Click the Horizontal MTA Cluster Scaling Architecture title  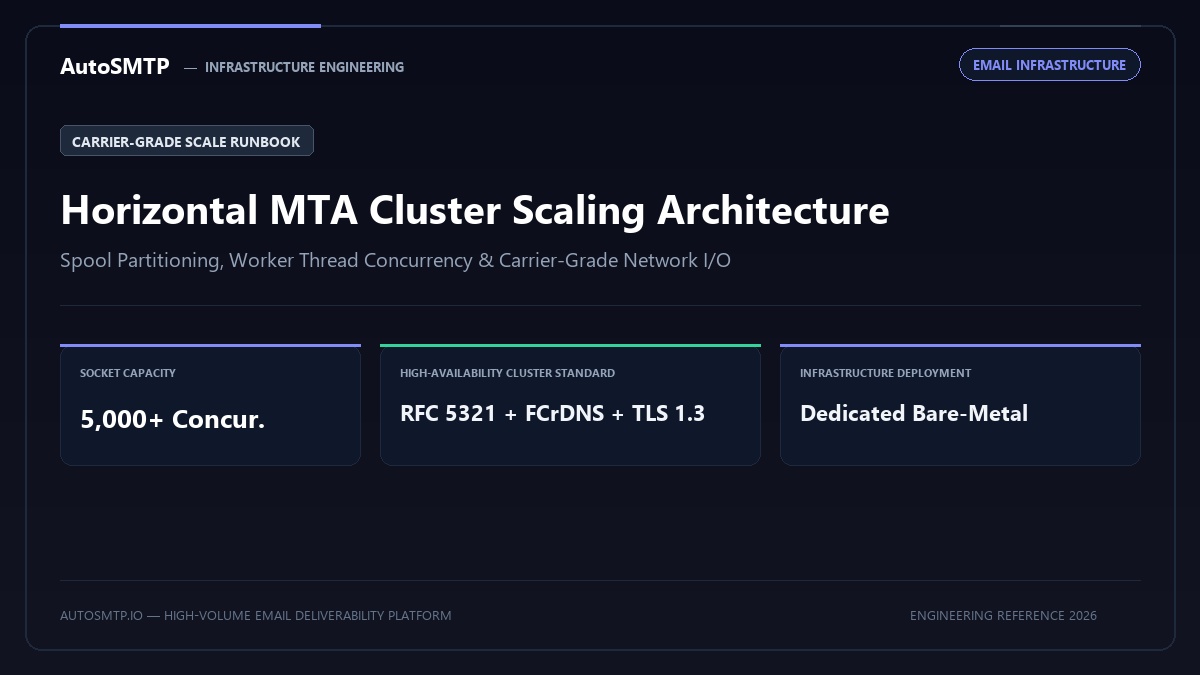click(475, 211)
